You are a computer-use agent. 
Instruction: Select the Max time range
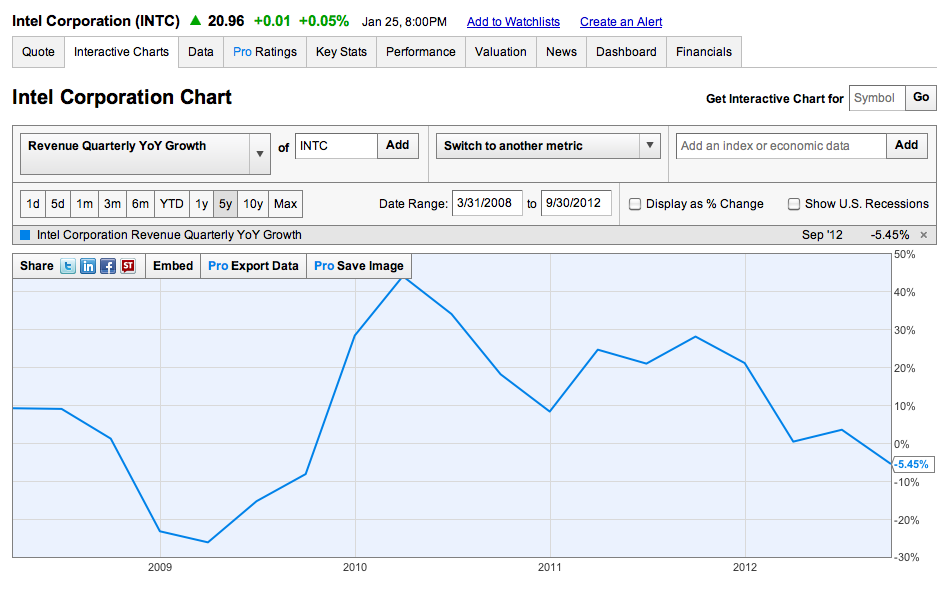coord(286,204)
